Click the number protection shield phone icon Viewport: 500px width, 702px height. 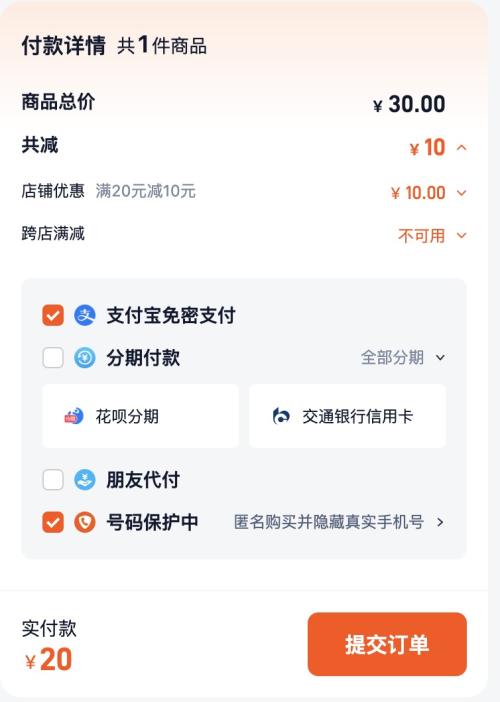click(85, 522)
